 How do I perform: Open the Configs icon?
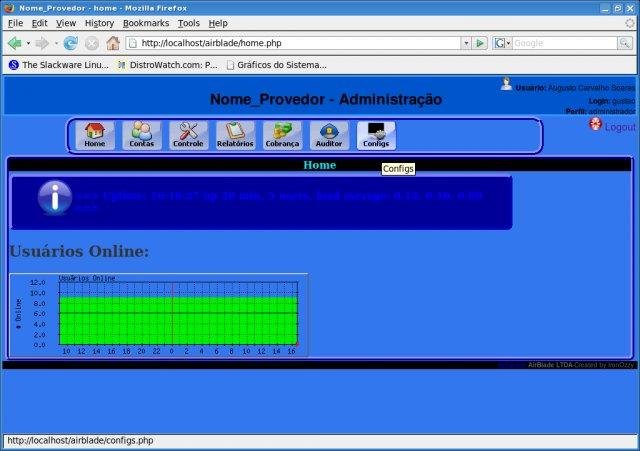pos(376,136)
